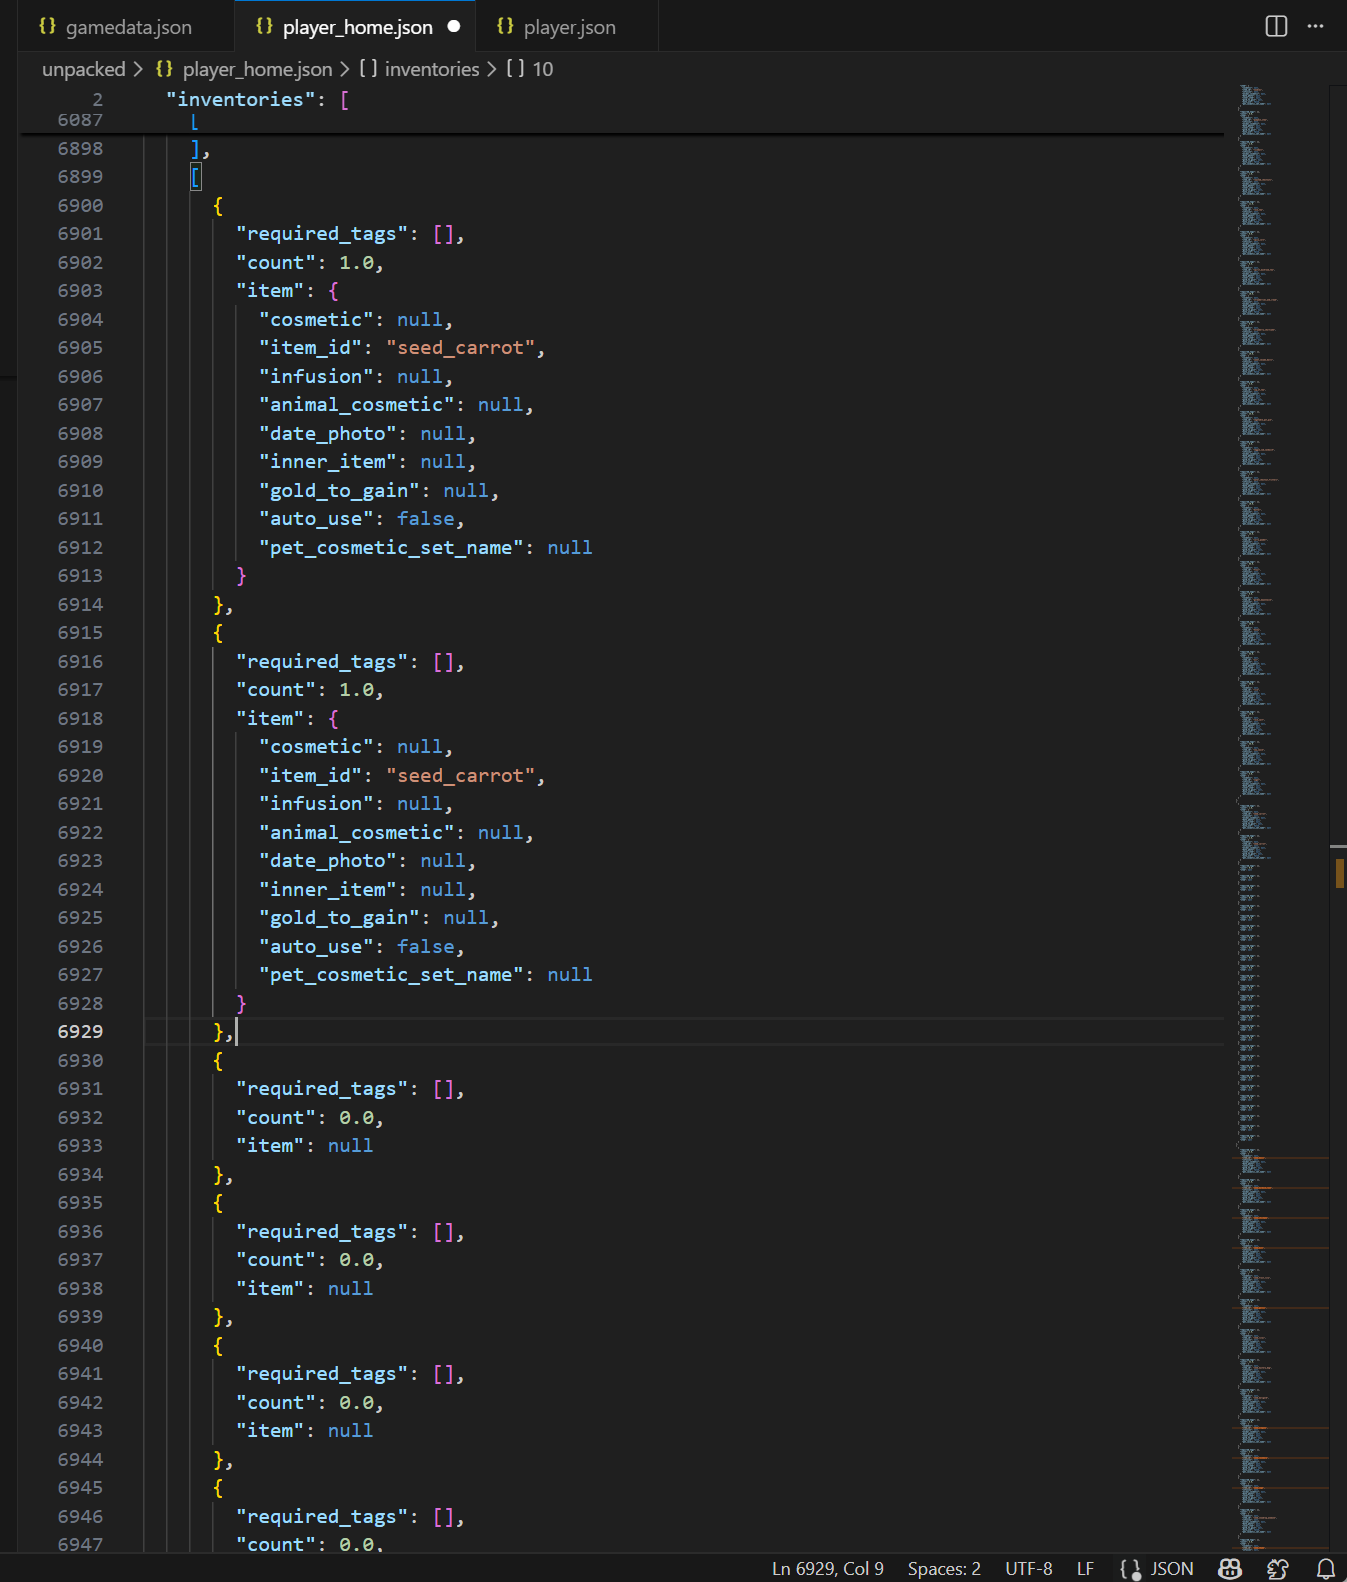Switch to the player.json tab
The height and width of the screenshot is (1582, 1347).
pos(569,27)
